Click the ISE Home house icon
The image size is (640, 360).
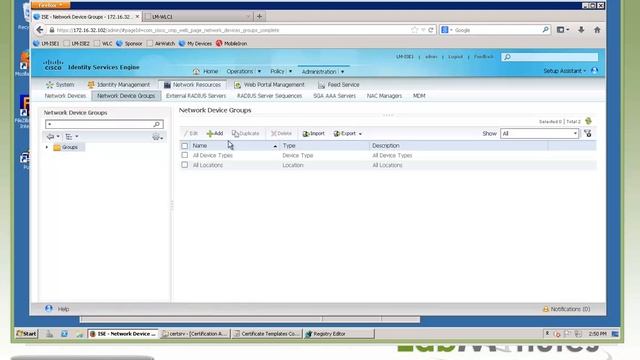[196, 71]
